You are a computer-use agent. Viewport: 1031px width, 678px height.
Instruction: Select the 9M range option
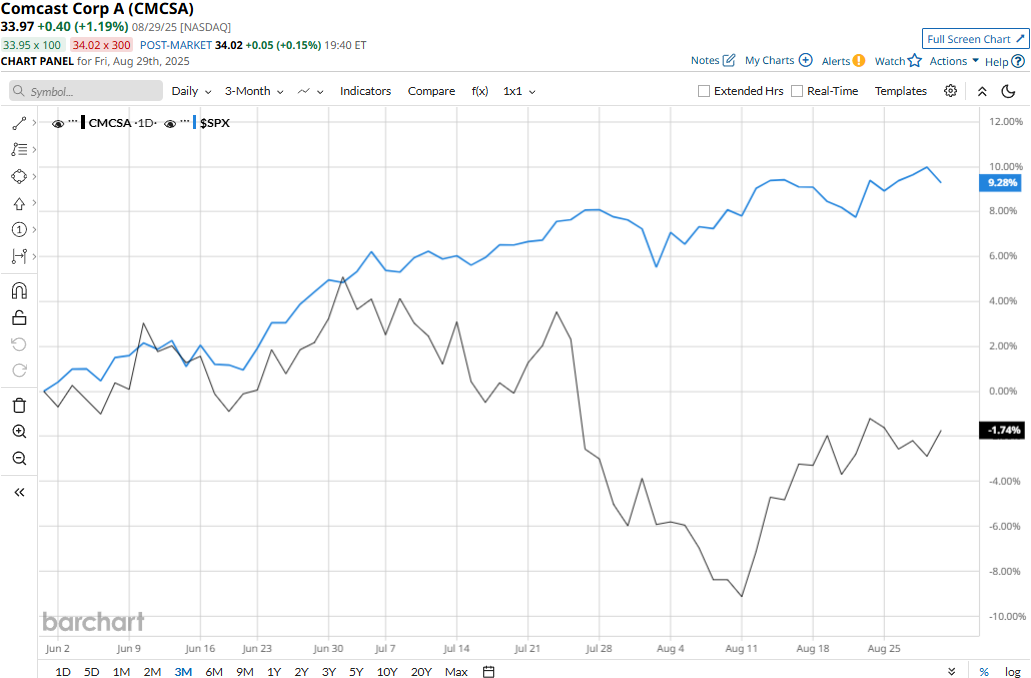pos(245,671)
